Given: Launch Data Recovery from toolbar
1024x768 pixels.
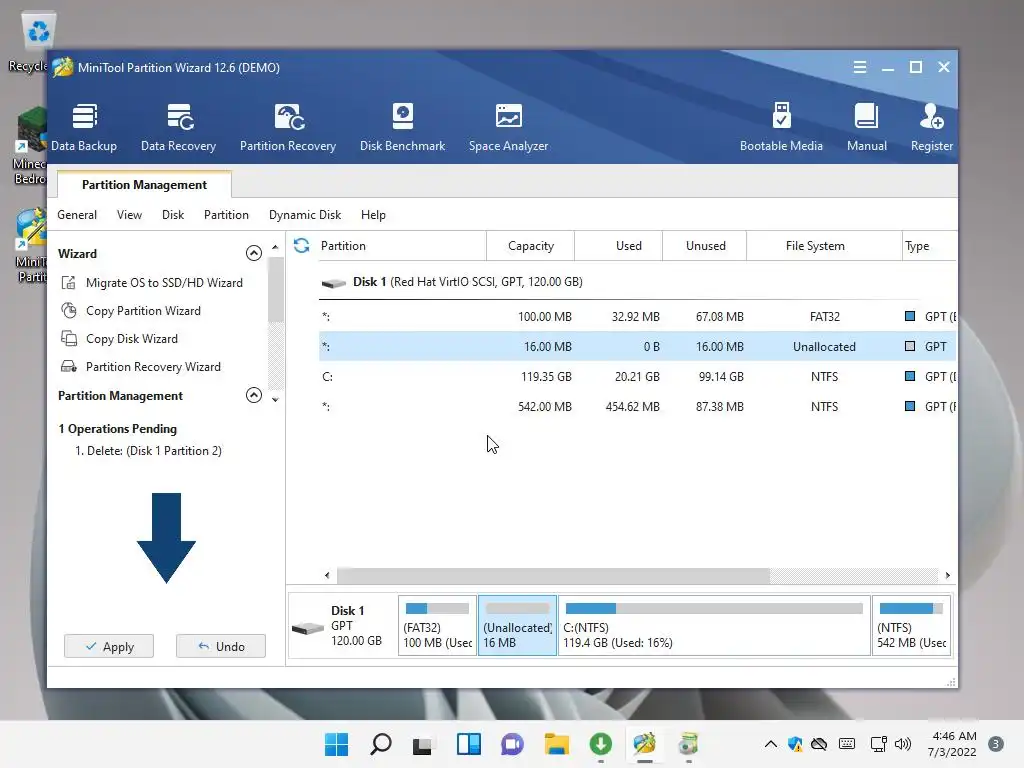Looking at the screenshot, I should point(178,127).
